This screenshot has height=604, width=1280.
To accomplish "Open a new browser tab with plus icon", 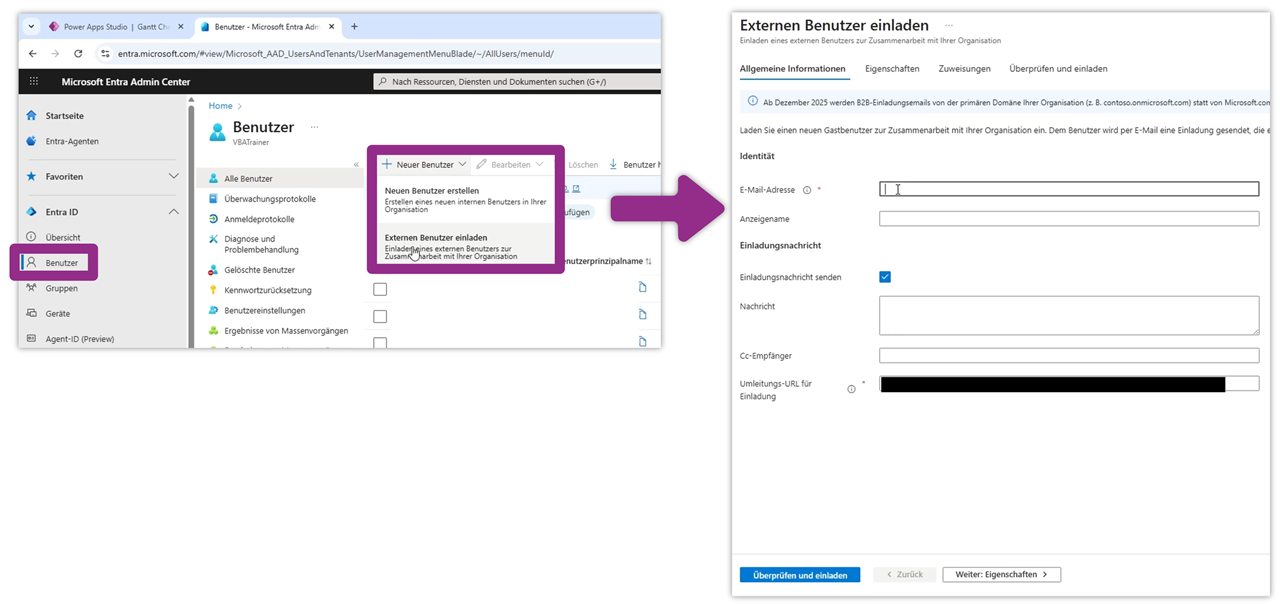I will (x=354, y=27).
